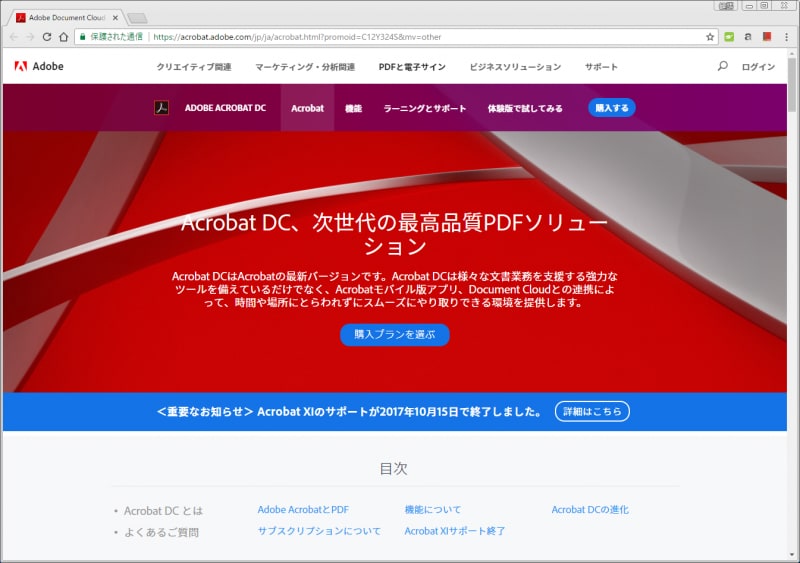Click the scrollbar up arrow
The image size is (800, 563).
tap(792, 53)
